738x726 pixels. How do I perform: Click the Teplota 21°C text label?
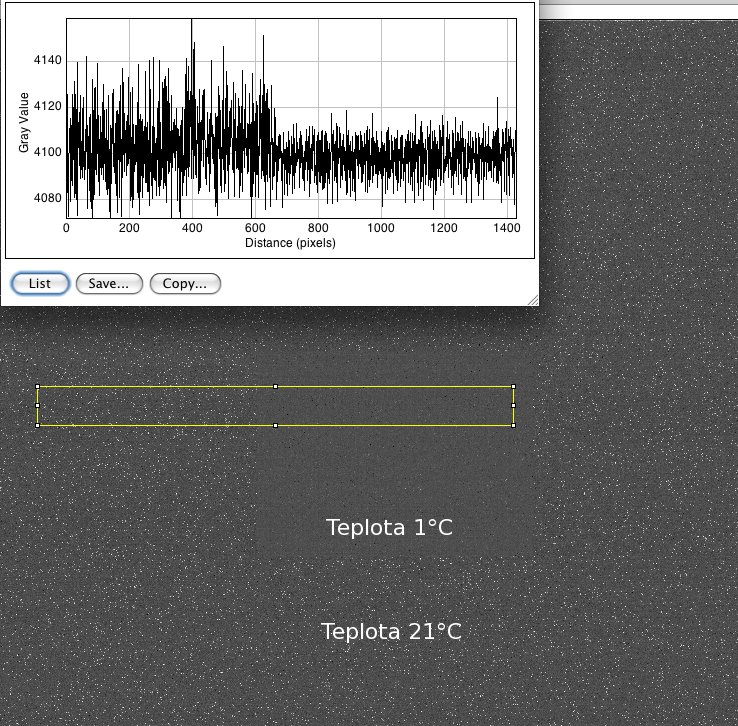point(391,632)
